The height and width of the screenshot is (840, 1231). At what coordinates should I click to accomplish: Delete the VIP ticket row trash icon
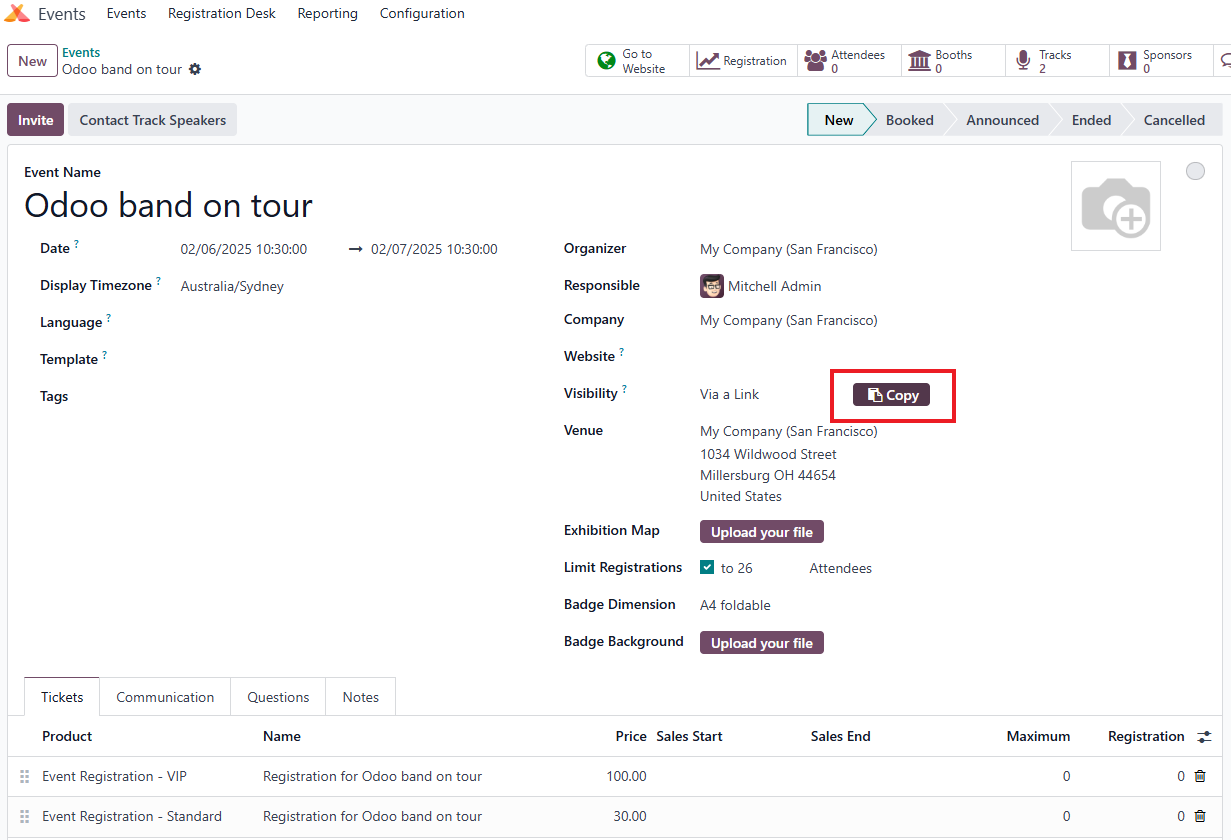(x=1200, y=776)
